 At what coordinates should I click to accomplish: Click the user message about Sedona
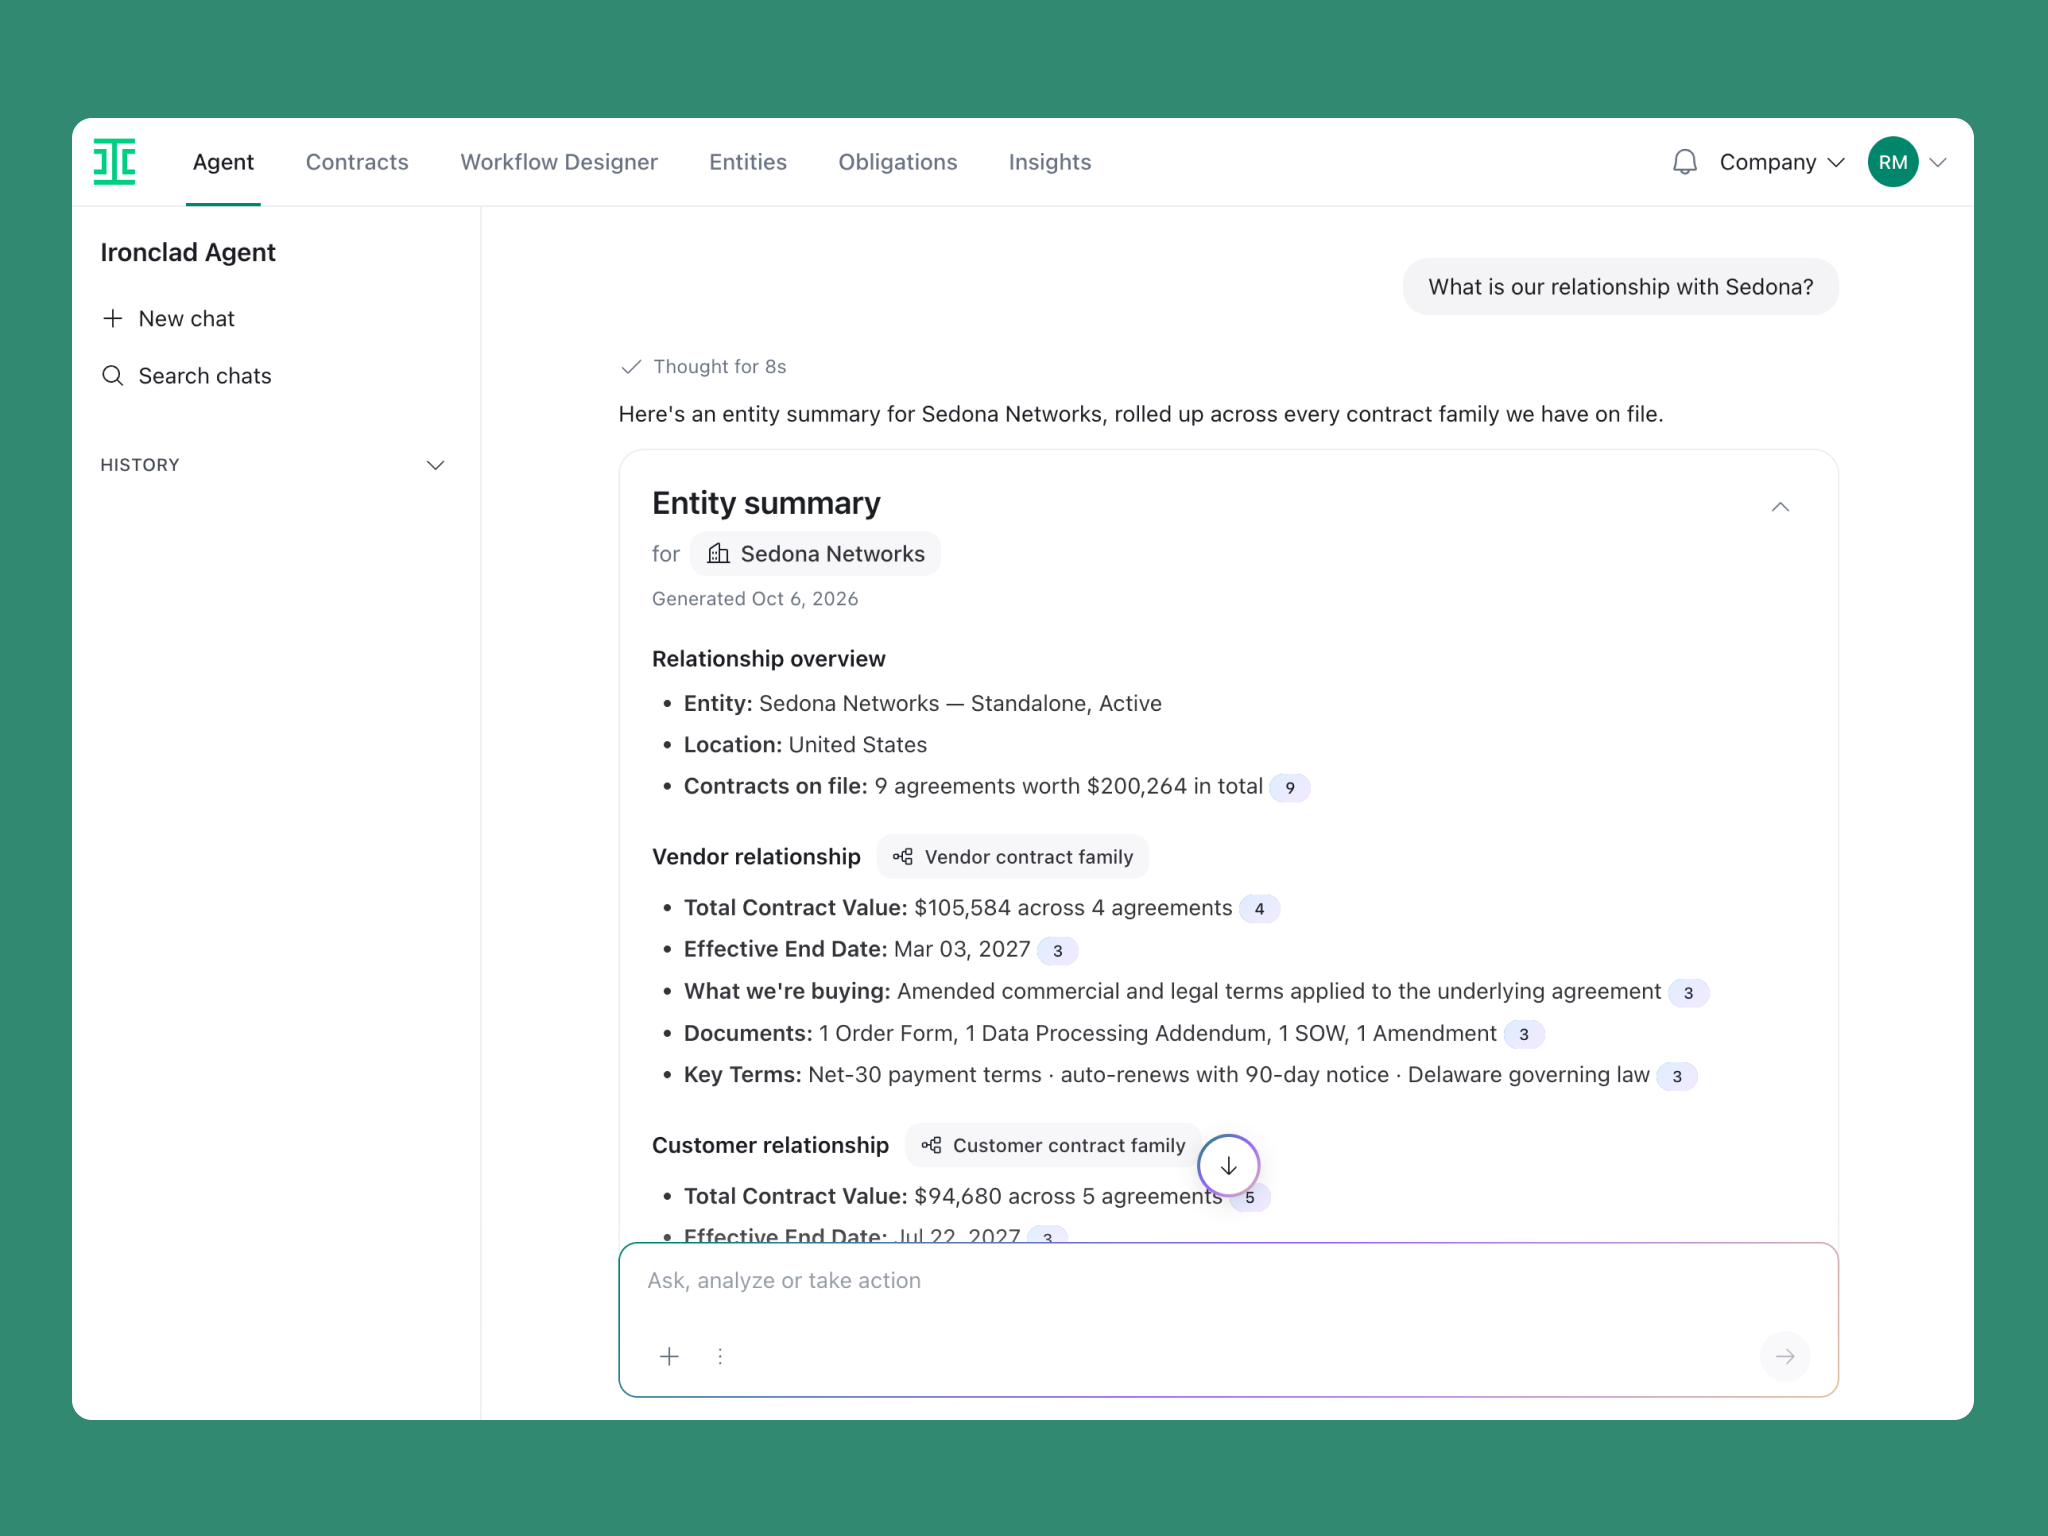tap(1620, 287)
